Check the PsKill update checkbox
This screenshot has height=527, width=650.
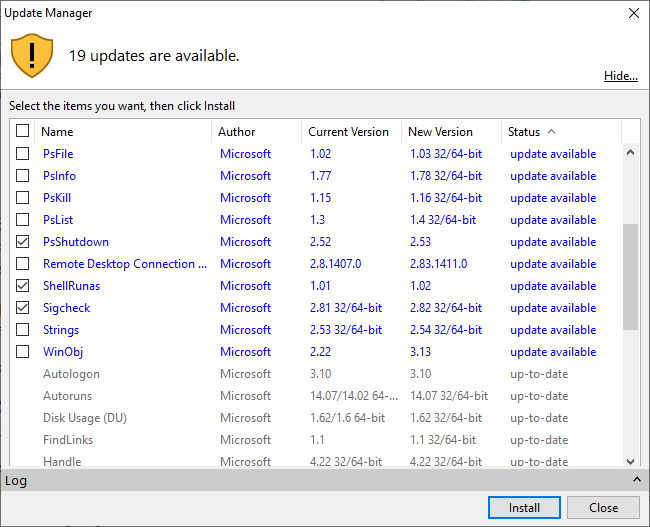click(x=22, y=197)
